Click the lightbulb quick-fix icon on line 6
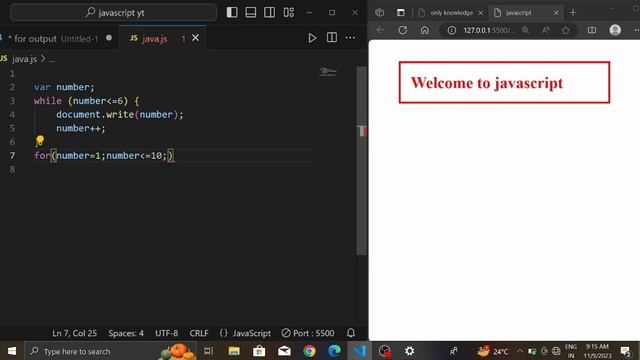 pos(40,141)
